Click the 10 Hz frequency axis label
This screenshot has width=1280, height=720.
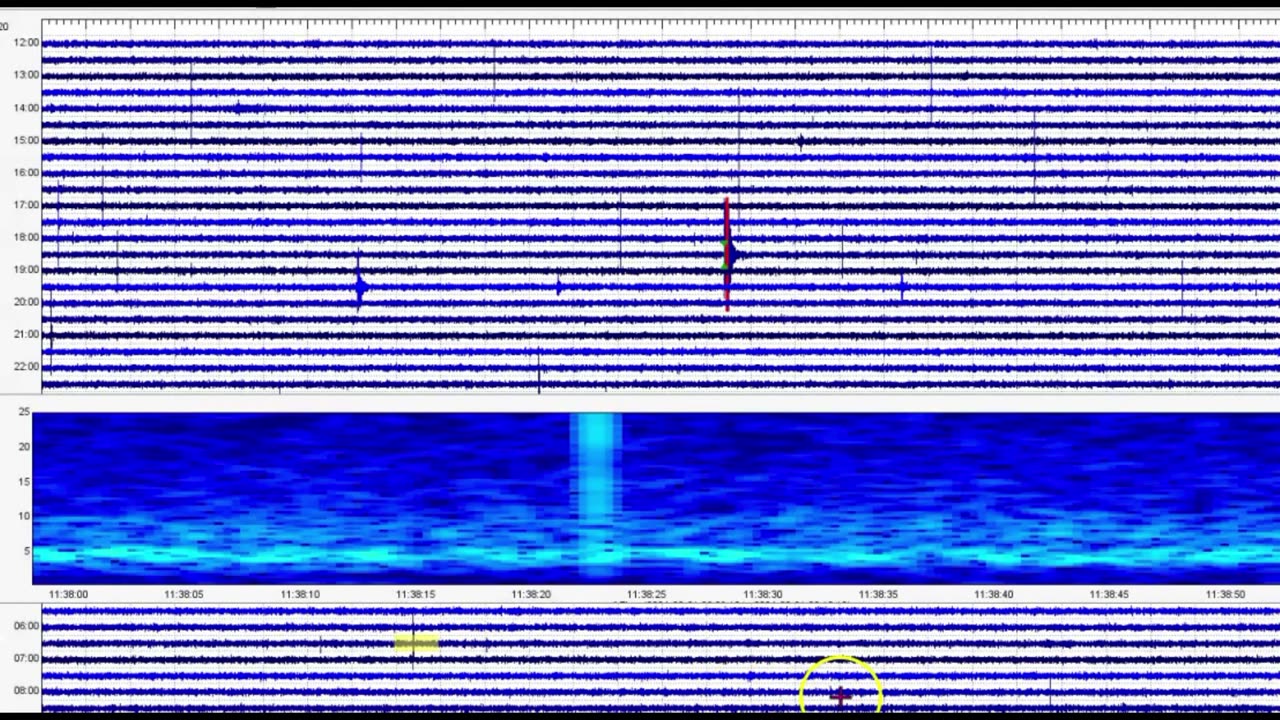(24, 516)
